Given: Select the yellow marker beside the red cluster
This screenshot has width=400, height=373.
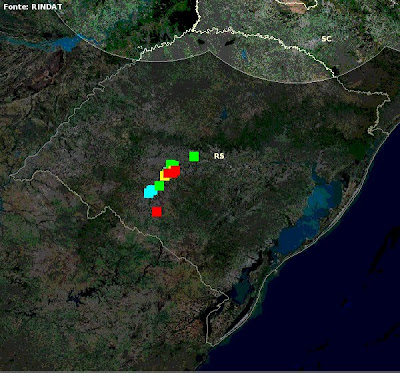Looking at the screenshot, I should (x=162, y=176).
